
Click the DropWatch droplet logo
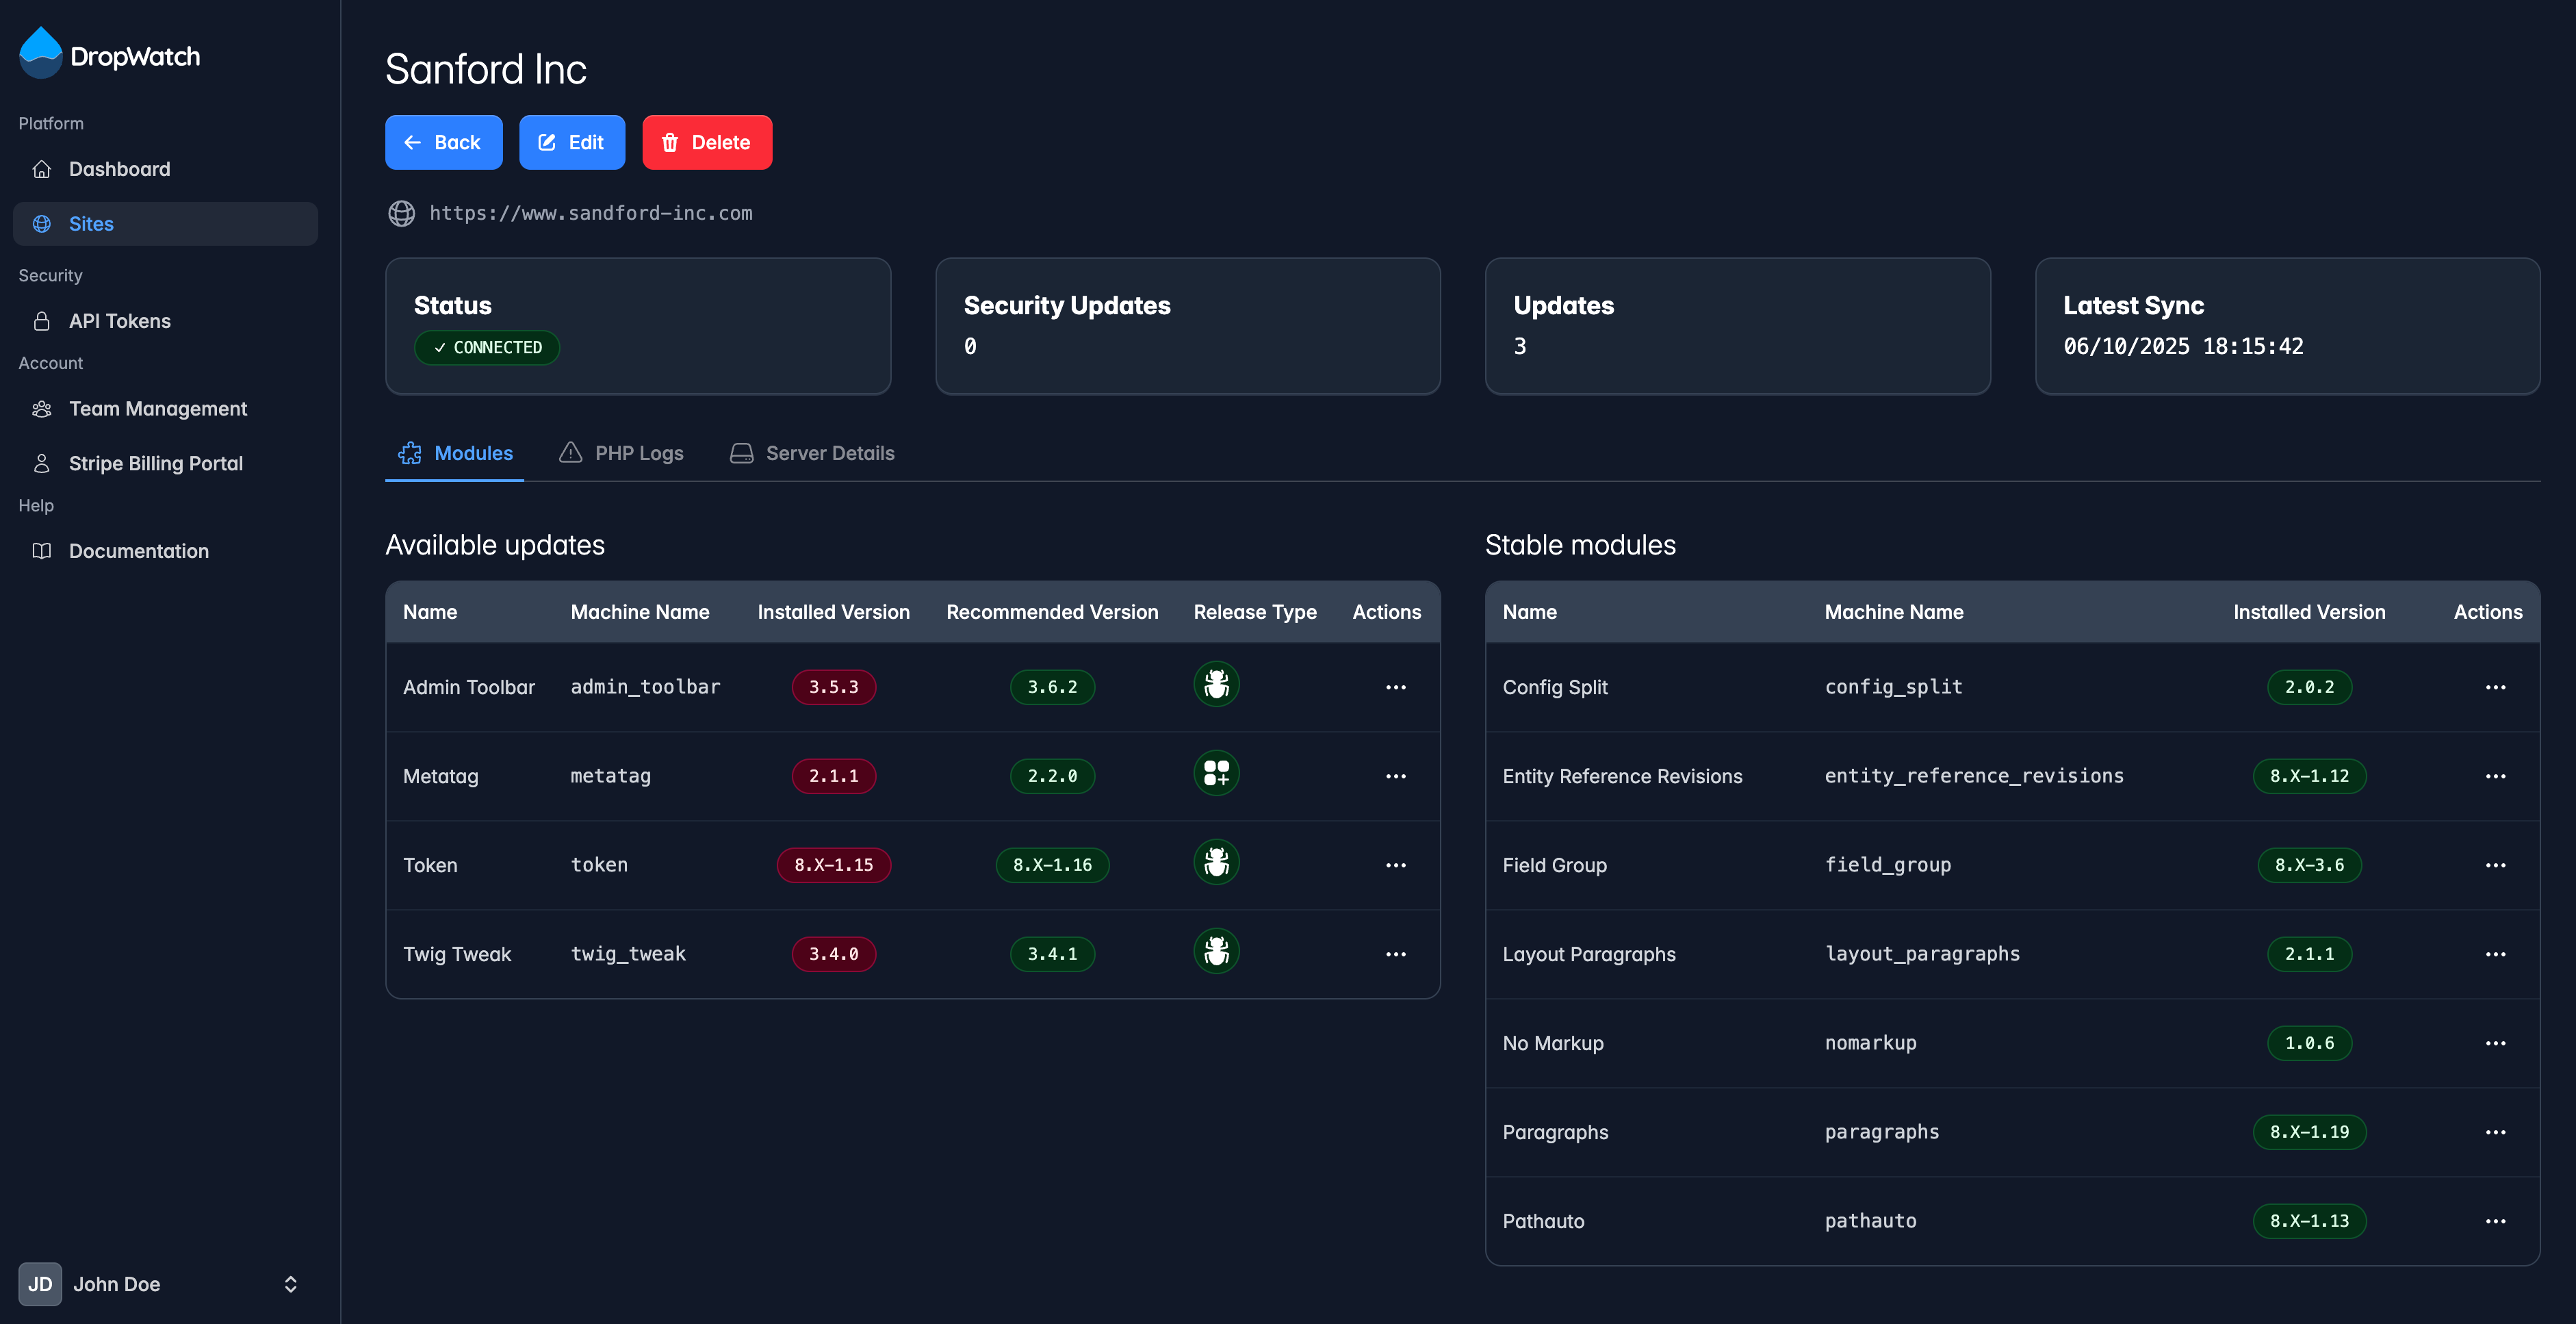tap(41, 54)
